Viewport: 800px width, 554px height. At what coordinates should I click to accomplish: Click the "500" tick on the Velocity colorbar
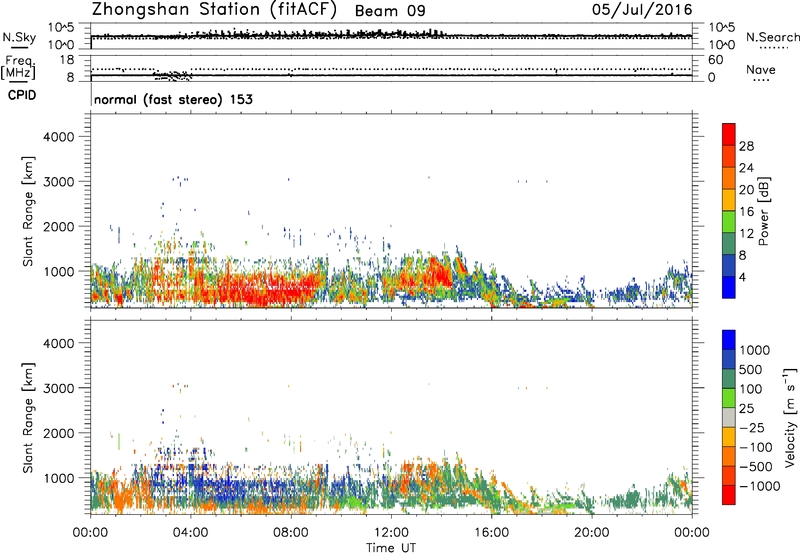point(751,369)
